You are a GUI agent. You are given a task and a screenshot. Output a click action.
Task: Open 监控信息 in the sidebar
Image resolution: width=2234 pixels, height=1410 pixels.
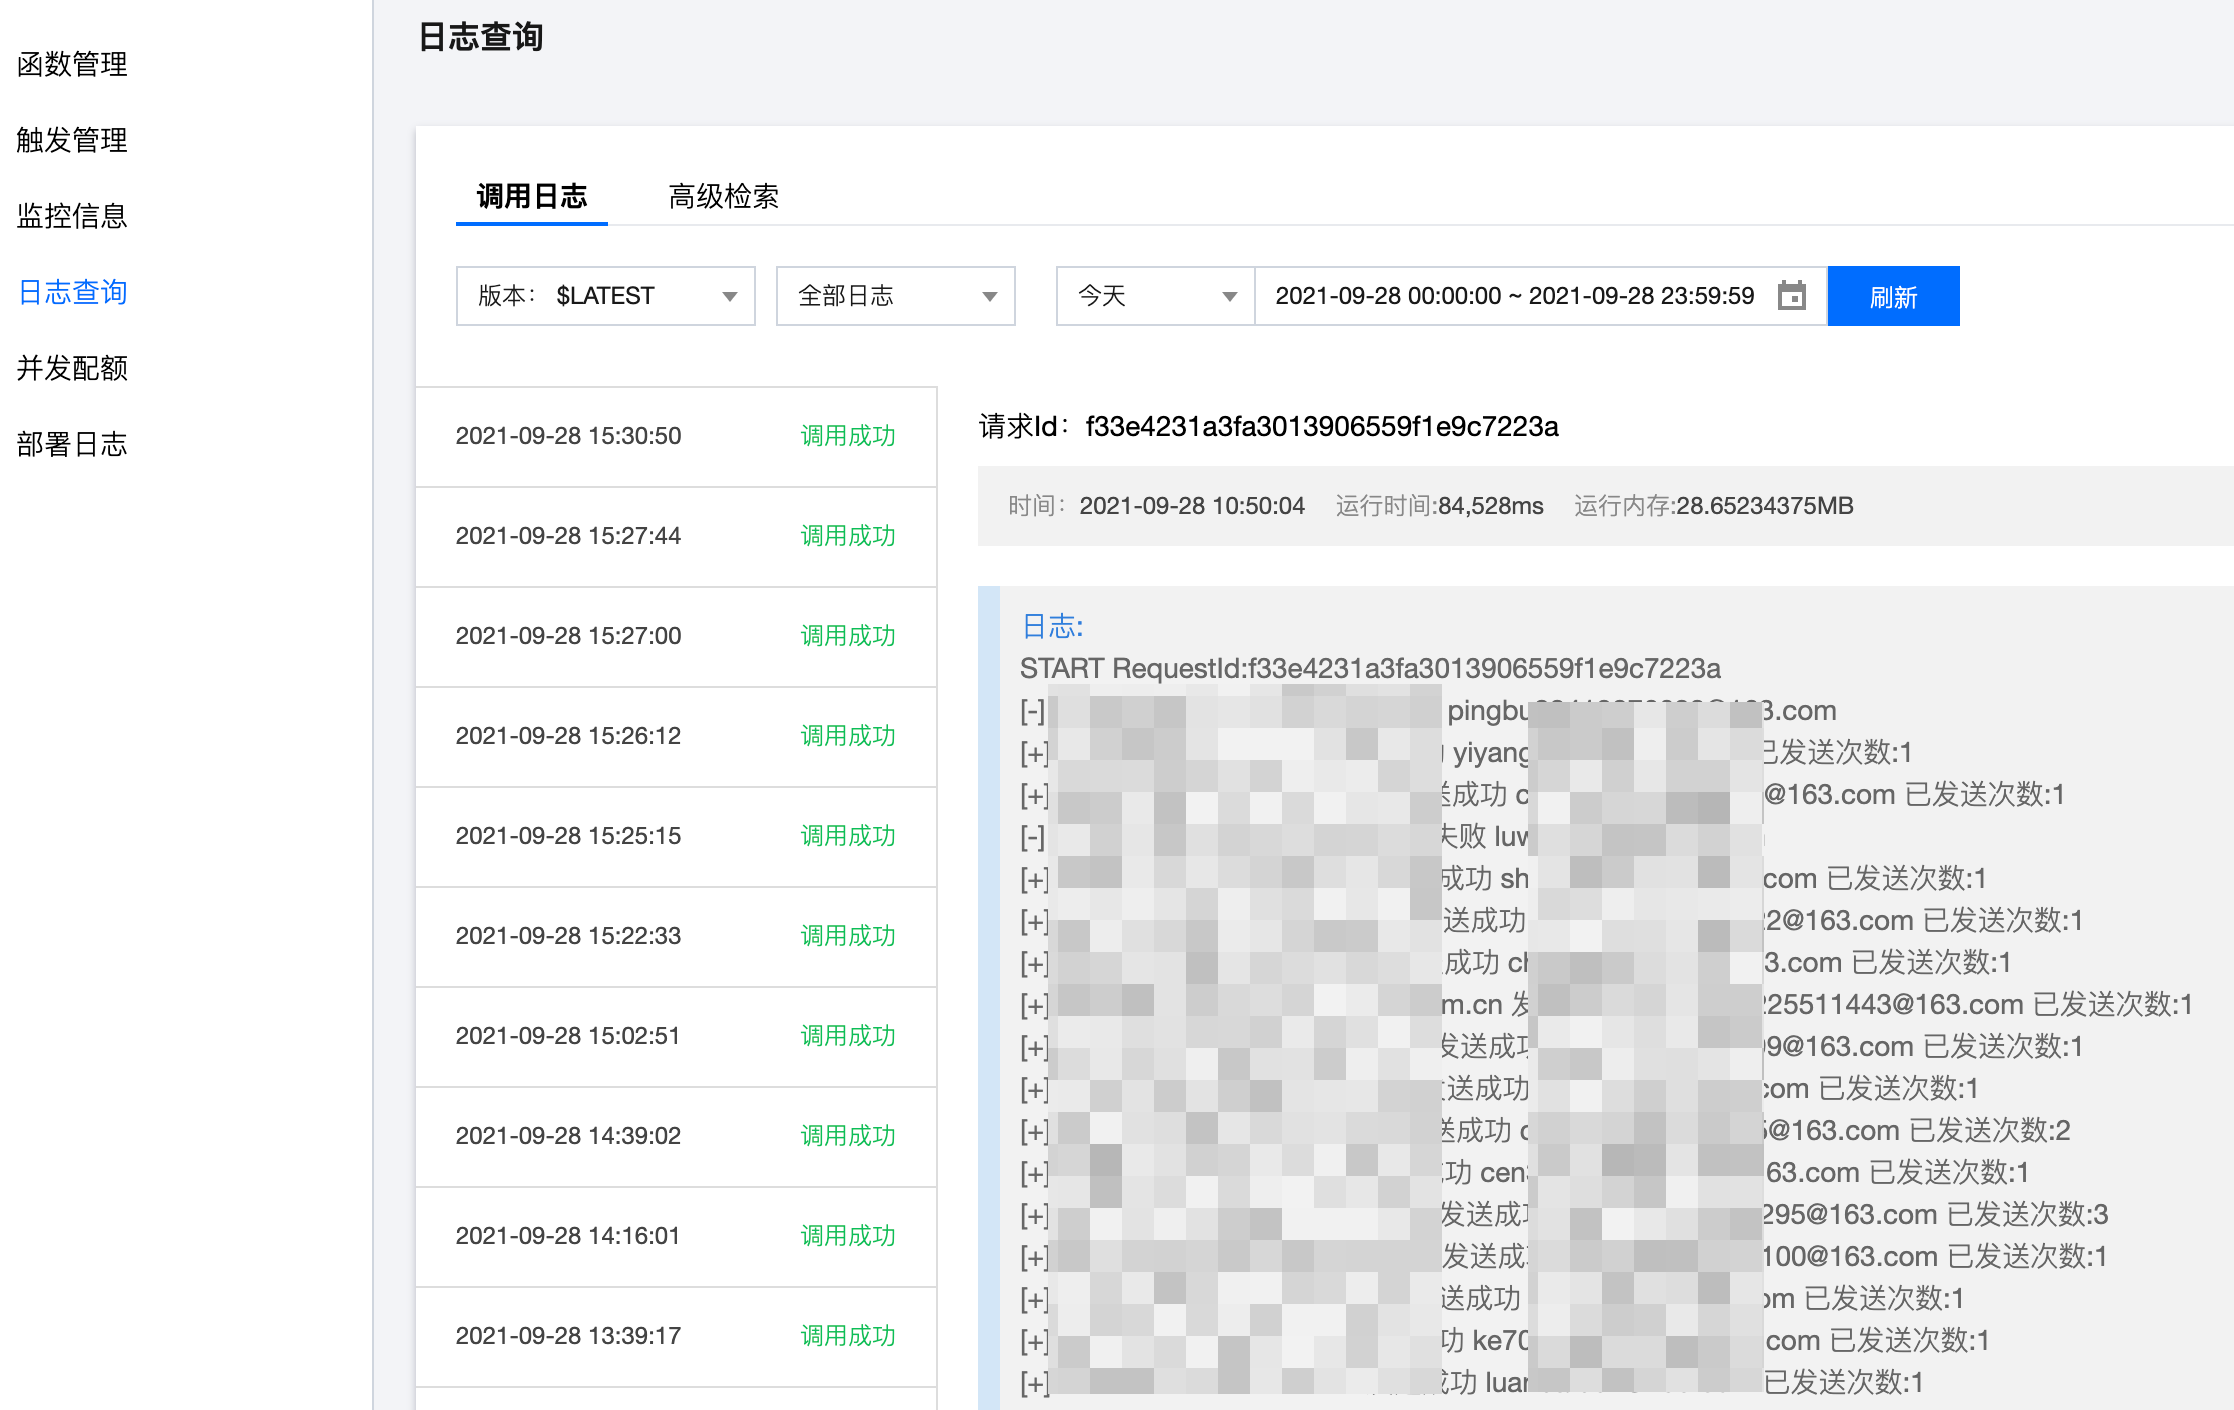[72, 216]
